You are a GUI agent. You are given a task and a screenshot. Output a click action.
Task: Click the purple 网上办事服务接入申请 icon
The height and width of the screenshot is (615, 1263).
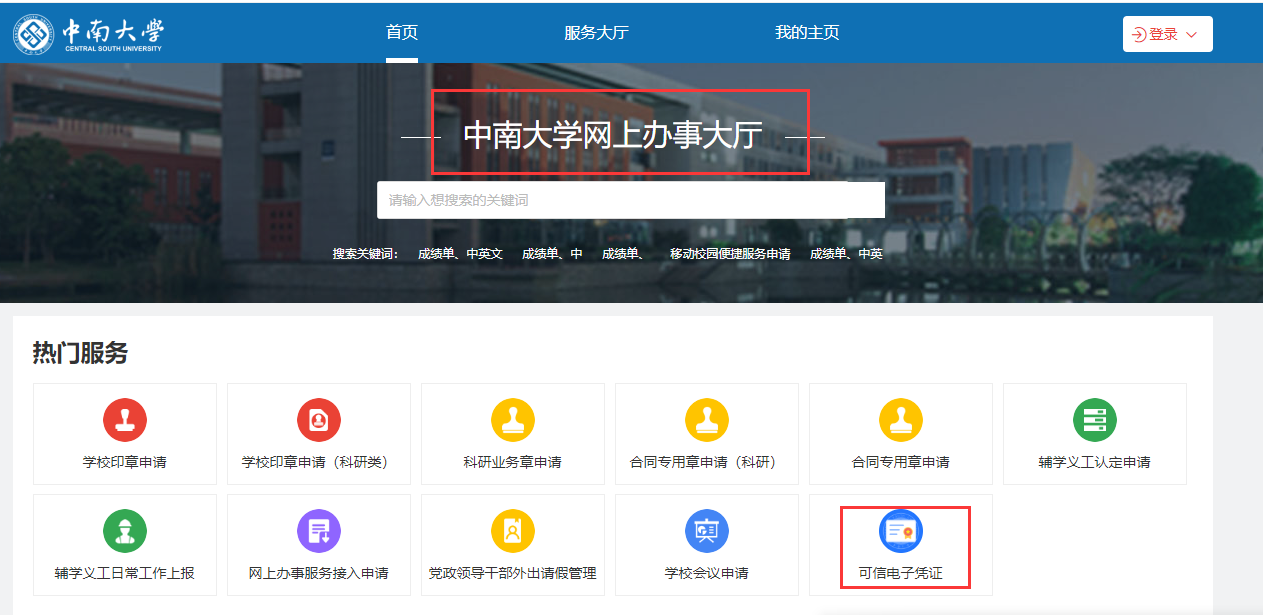(x=319, y=530)
